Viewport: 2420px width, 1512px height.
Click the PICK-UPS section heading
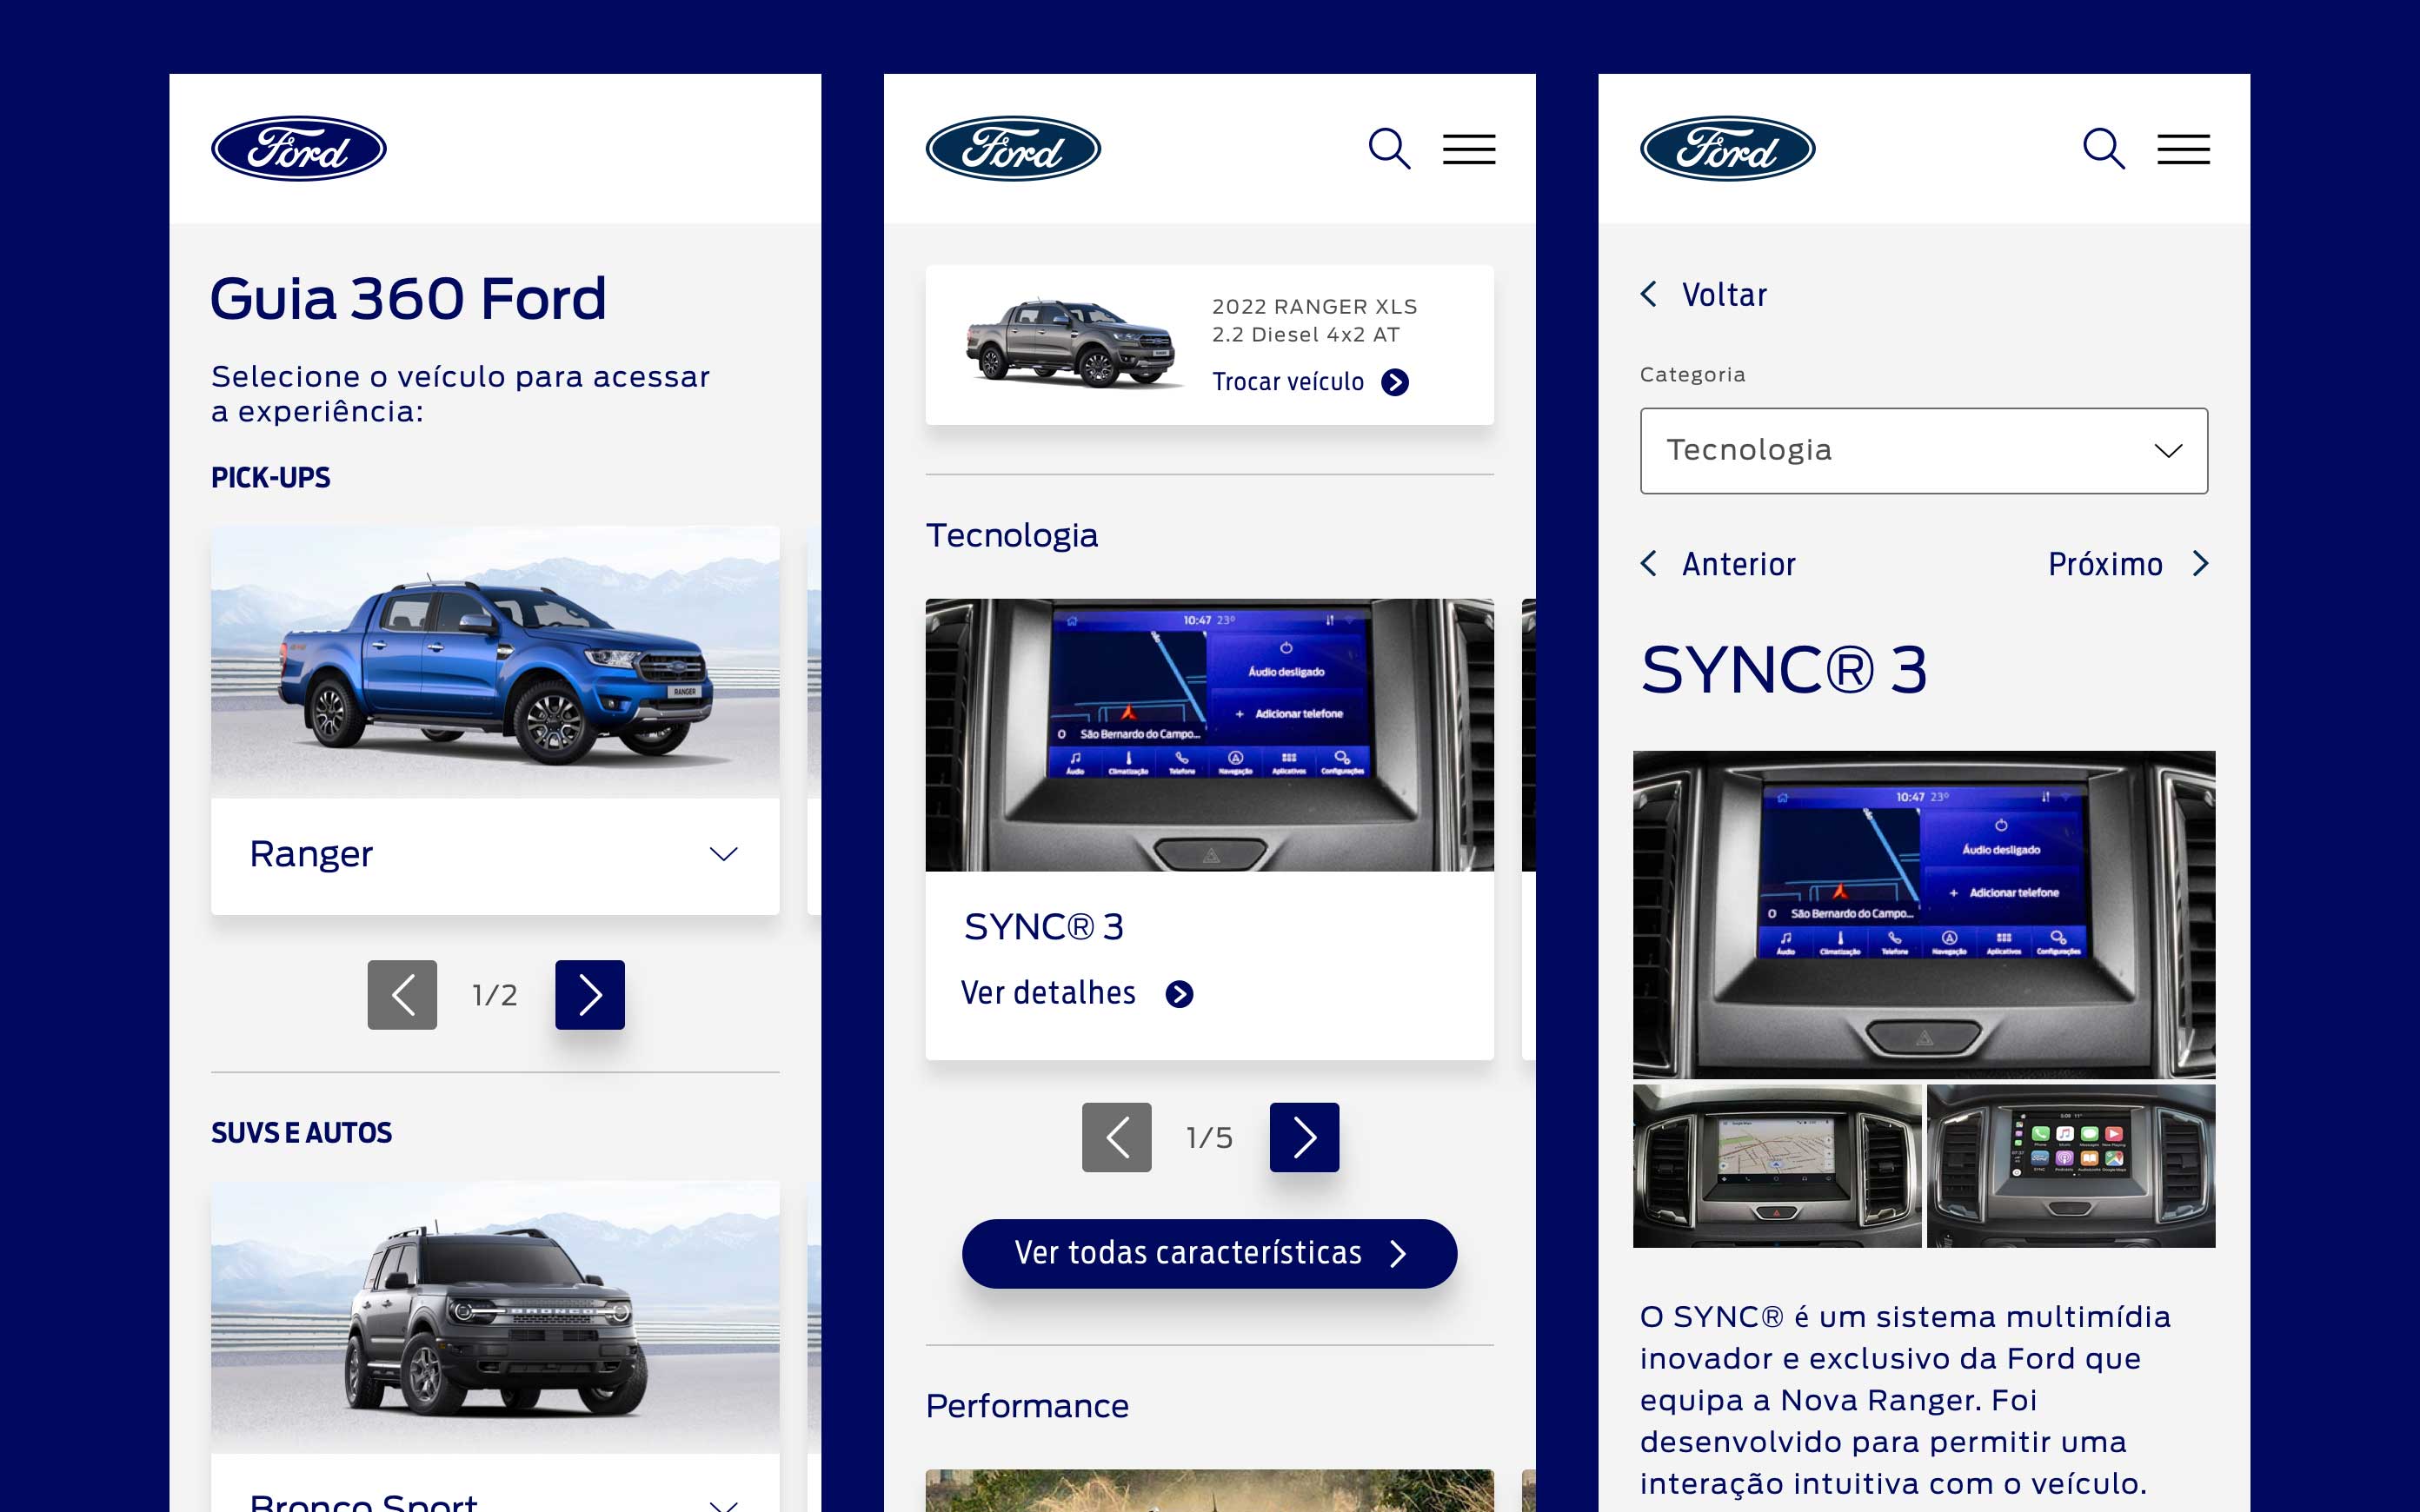[x=270, y=477]
